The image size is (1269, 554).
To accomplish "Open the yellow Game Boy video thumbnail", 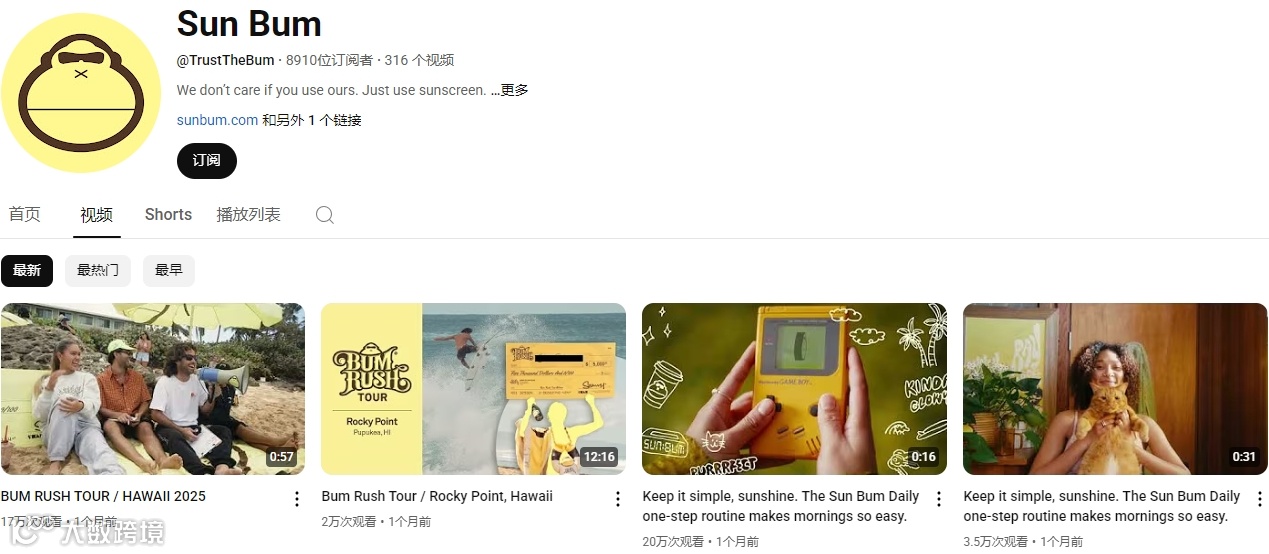I will pyautogui.click(x=795, y=389).
